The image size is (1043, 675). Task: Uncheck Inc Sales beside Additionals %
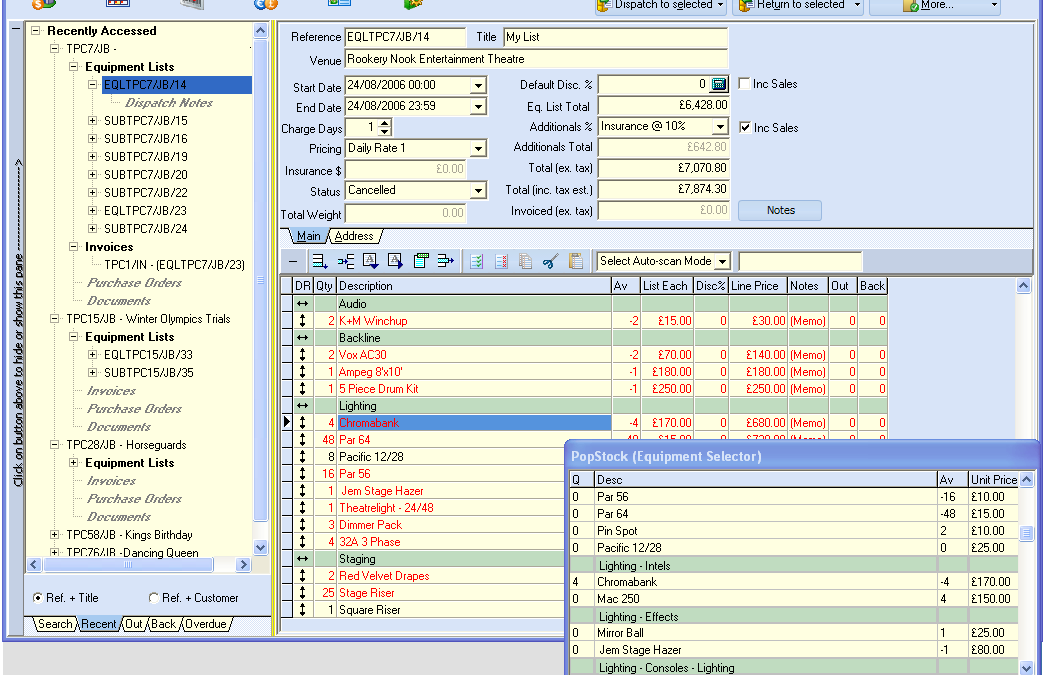[745, 128]
